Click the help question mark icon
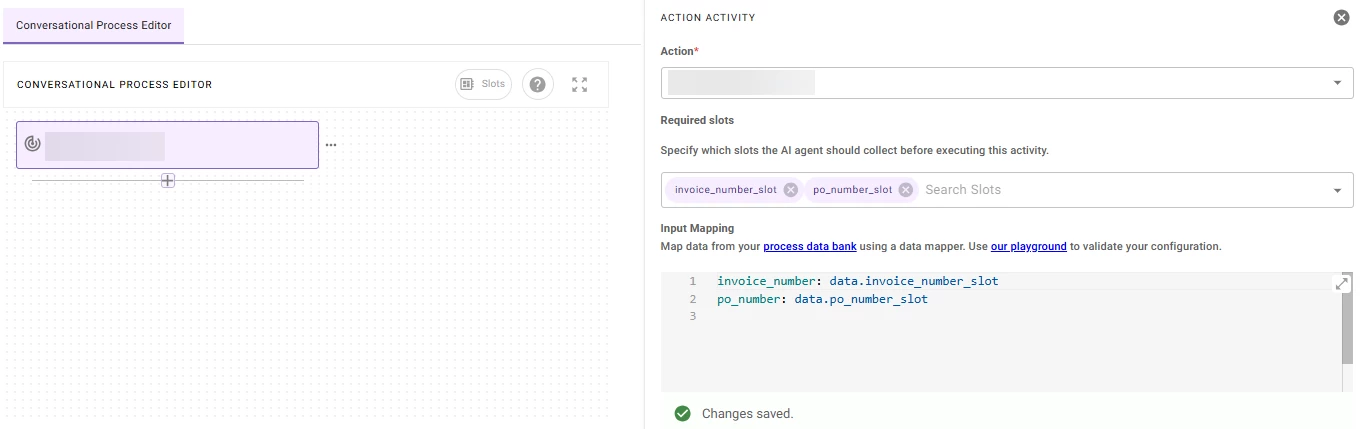 537,85
